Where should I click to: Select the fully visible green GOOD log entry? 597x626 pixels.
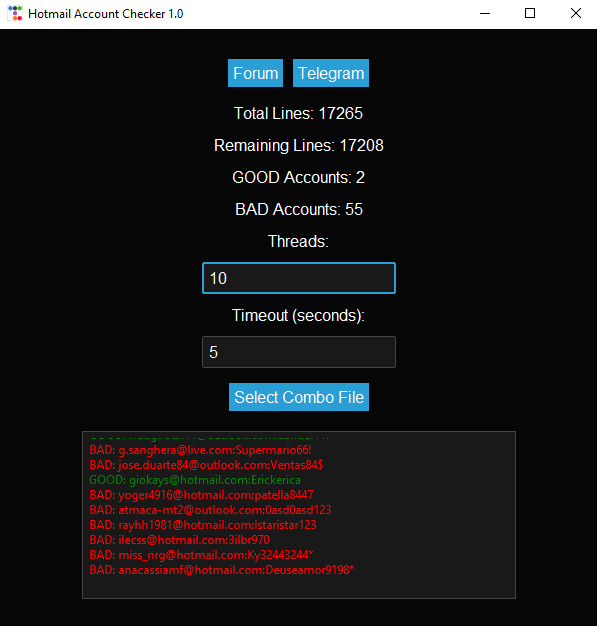[195, 480]
